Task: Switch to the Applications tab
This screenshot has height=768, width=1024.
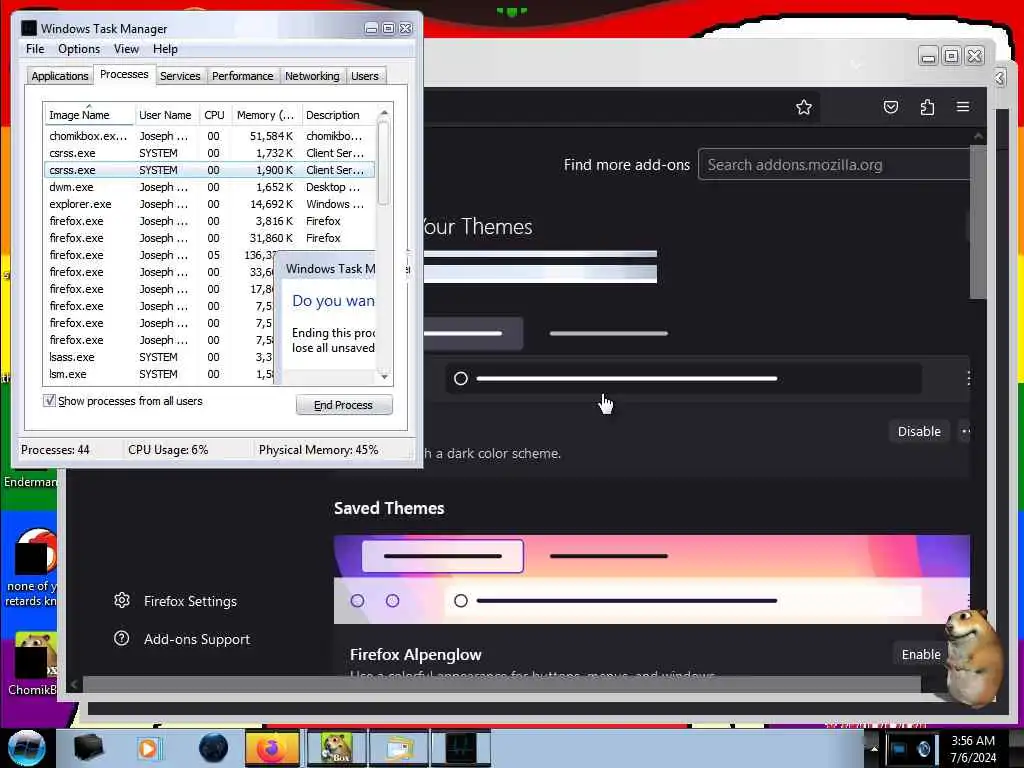Action: [59, 76]
